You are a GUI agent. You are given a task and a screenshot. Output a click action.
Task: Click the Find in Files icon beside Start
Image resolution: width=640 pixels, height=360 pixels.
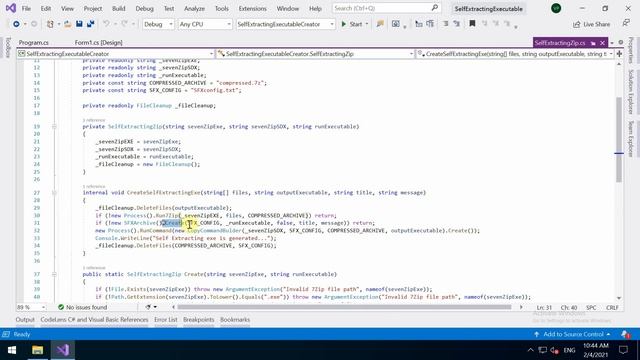pos(380,24)
